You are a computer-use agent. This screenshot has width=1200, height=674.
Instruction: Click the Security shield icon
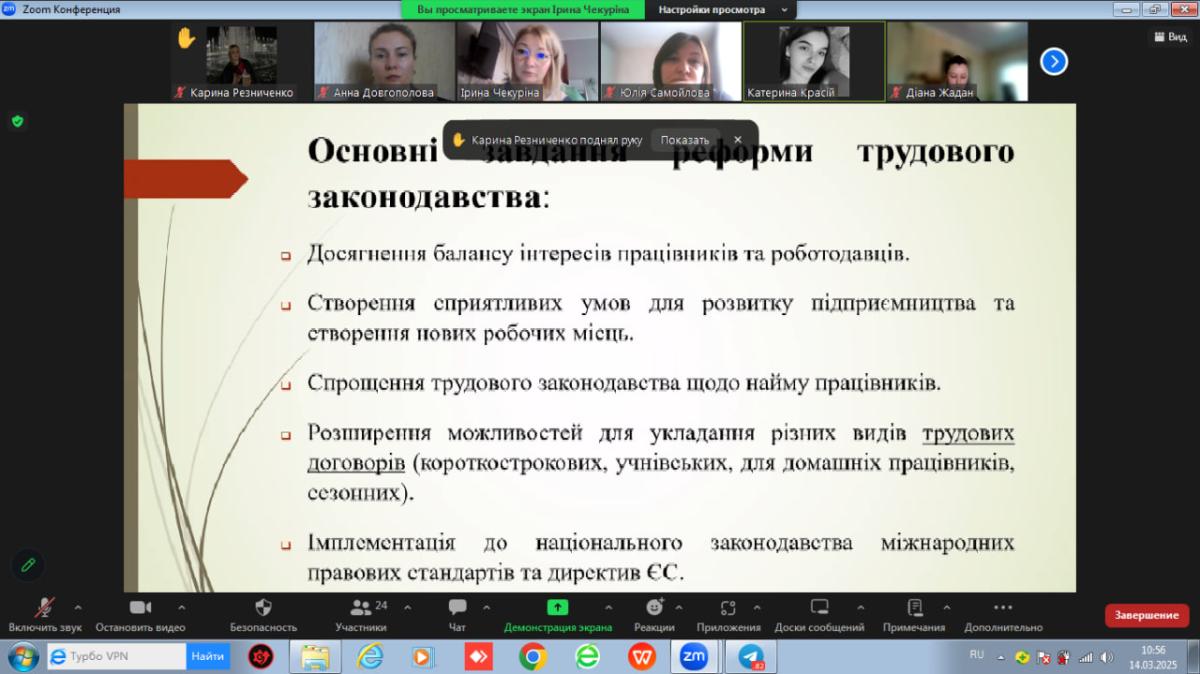point(264,608)
